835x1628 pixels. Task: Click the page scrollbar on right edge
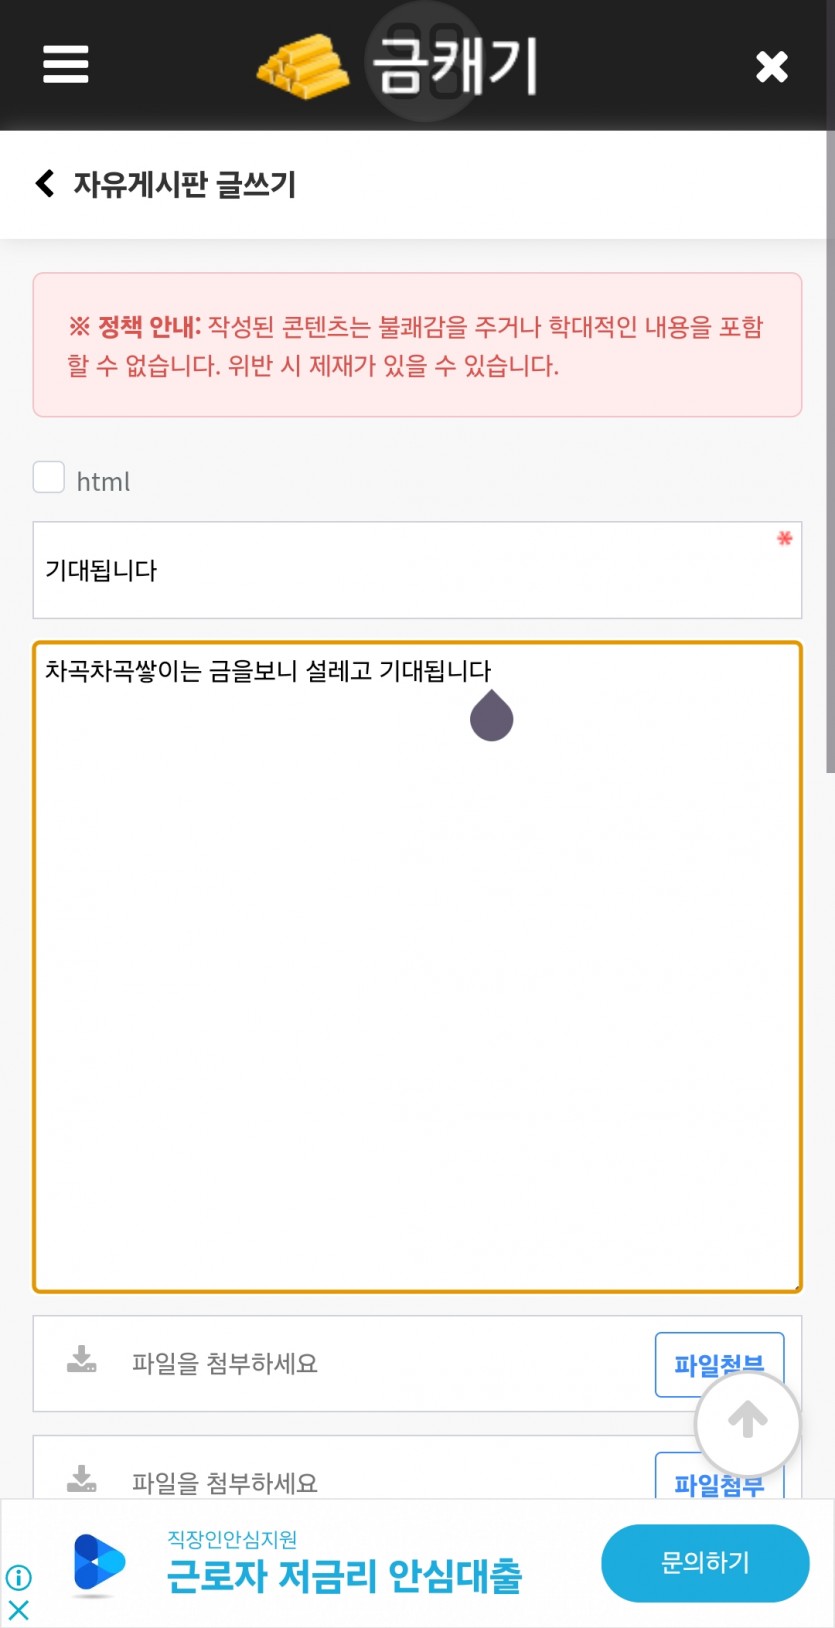[x=830, y=450]
